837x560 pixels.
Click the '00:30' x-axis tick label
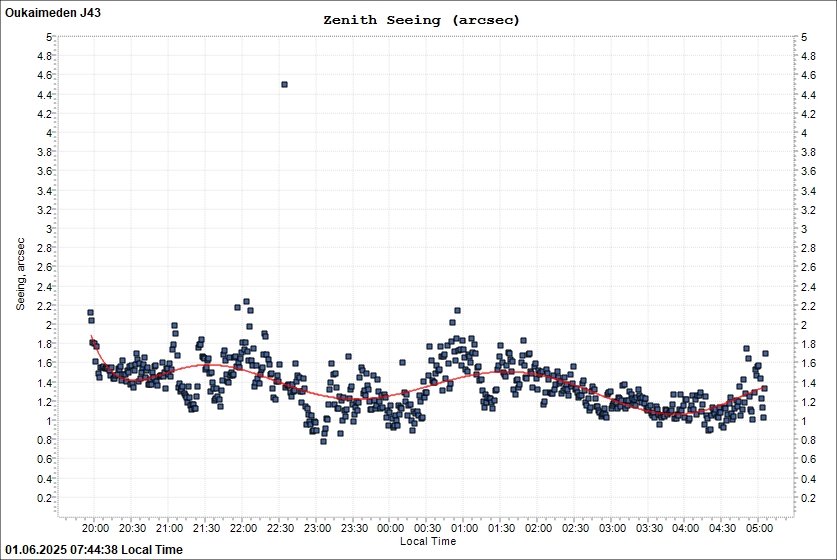tap(428, 528)
